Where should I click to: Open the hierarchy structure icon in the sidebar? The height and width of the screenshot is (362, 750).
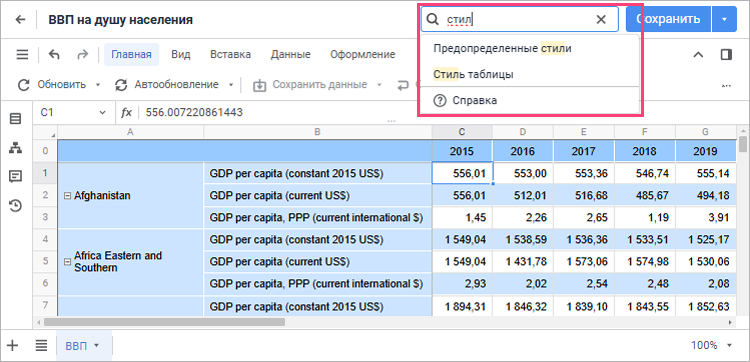click(x=16, y=148)
